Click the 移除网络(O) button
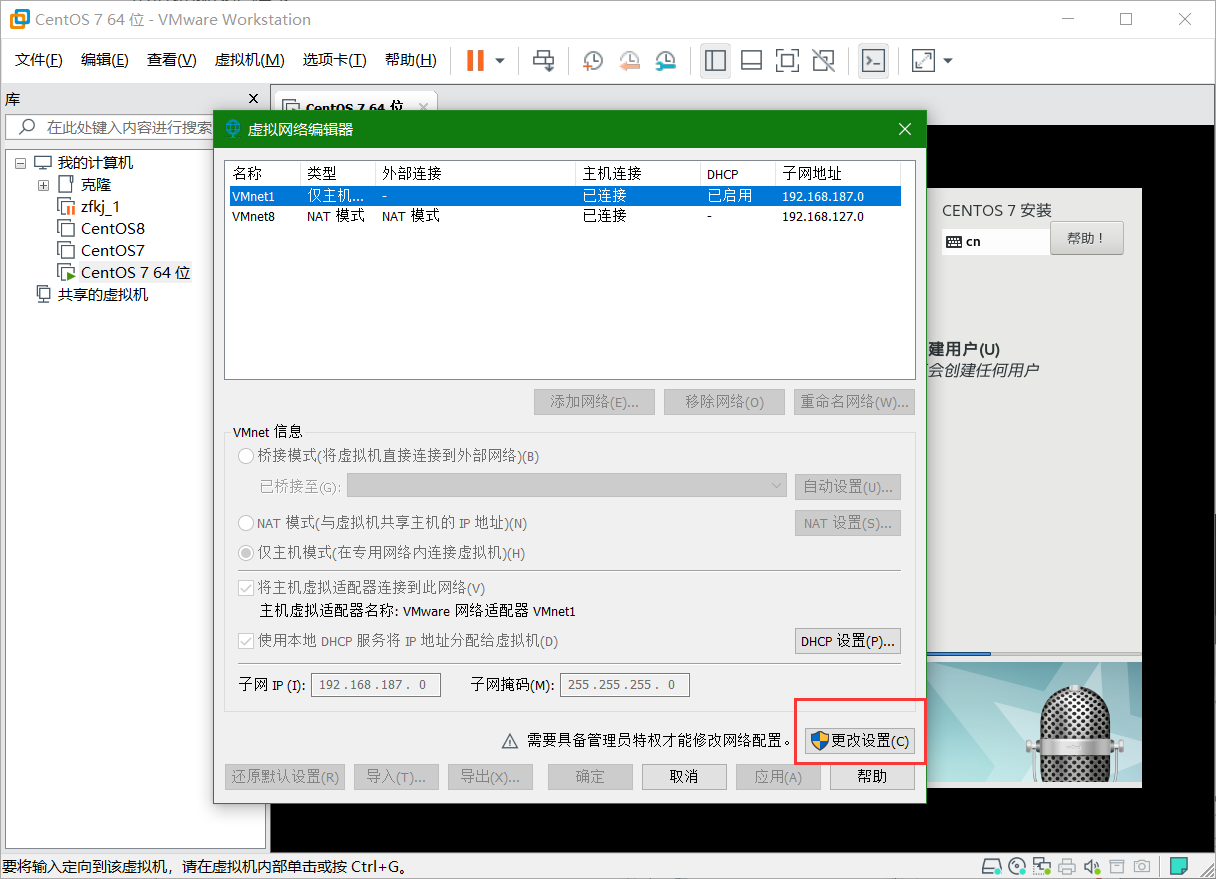Viewport: 1216px width, 879px height. [725, 402]
